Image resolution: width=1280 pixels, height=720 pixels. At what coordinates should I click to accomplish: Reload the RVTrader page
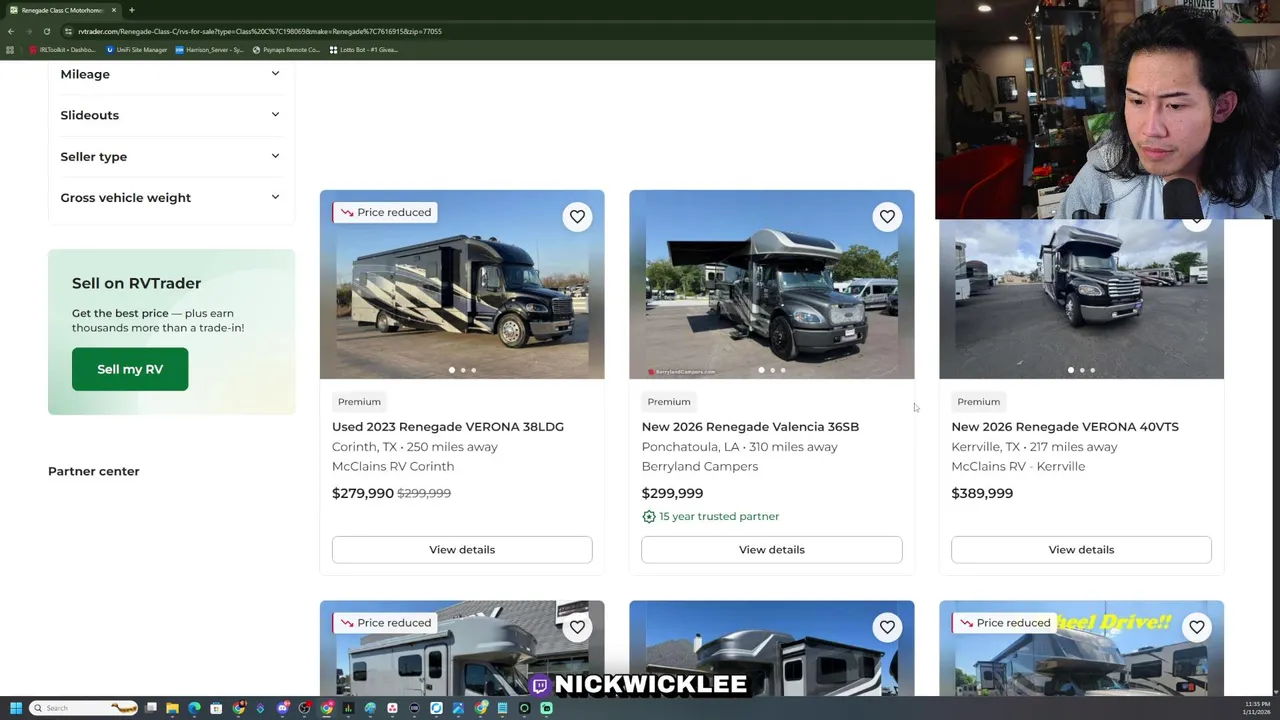pos(46,31)
